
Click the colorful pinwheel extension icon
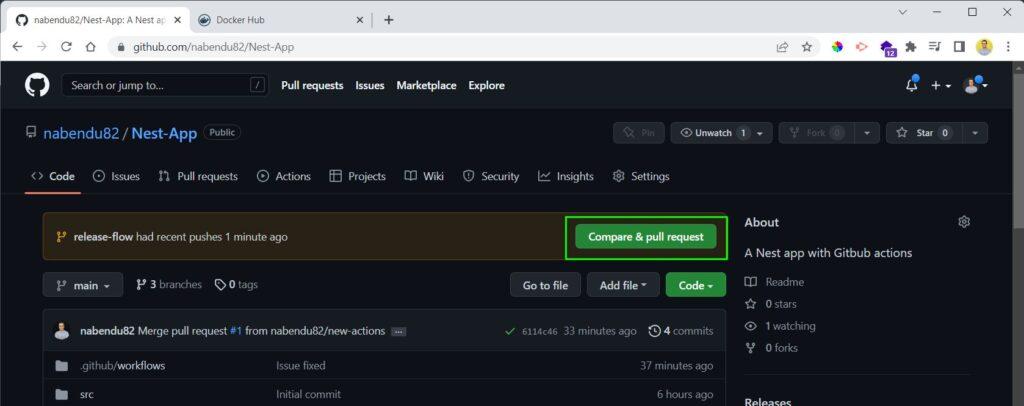[x=837, y=47]
